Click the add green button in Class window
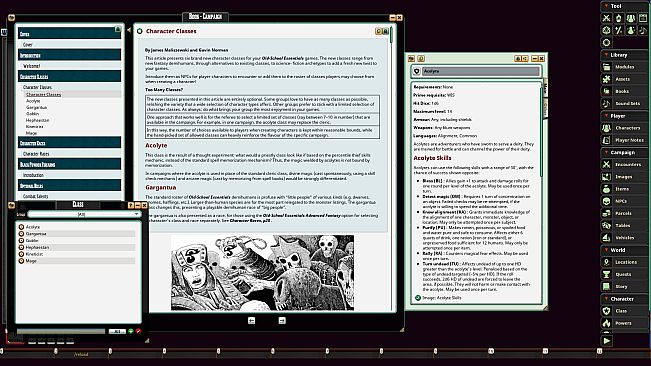This screenshot has height=366, width=651. point(131,331)
